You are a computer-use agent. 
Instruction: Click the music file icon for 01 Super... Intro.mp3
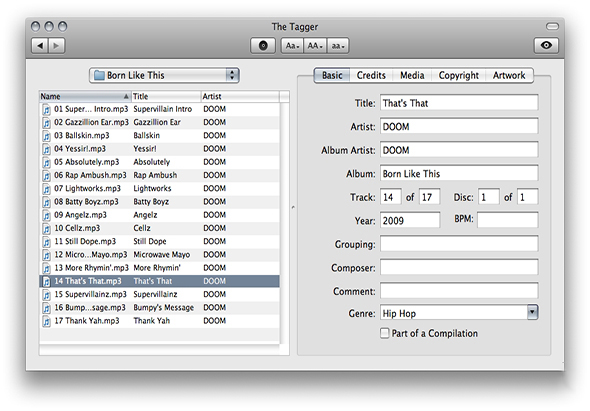coord(46,110)
